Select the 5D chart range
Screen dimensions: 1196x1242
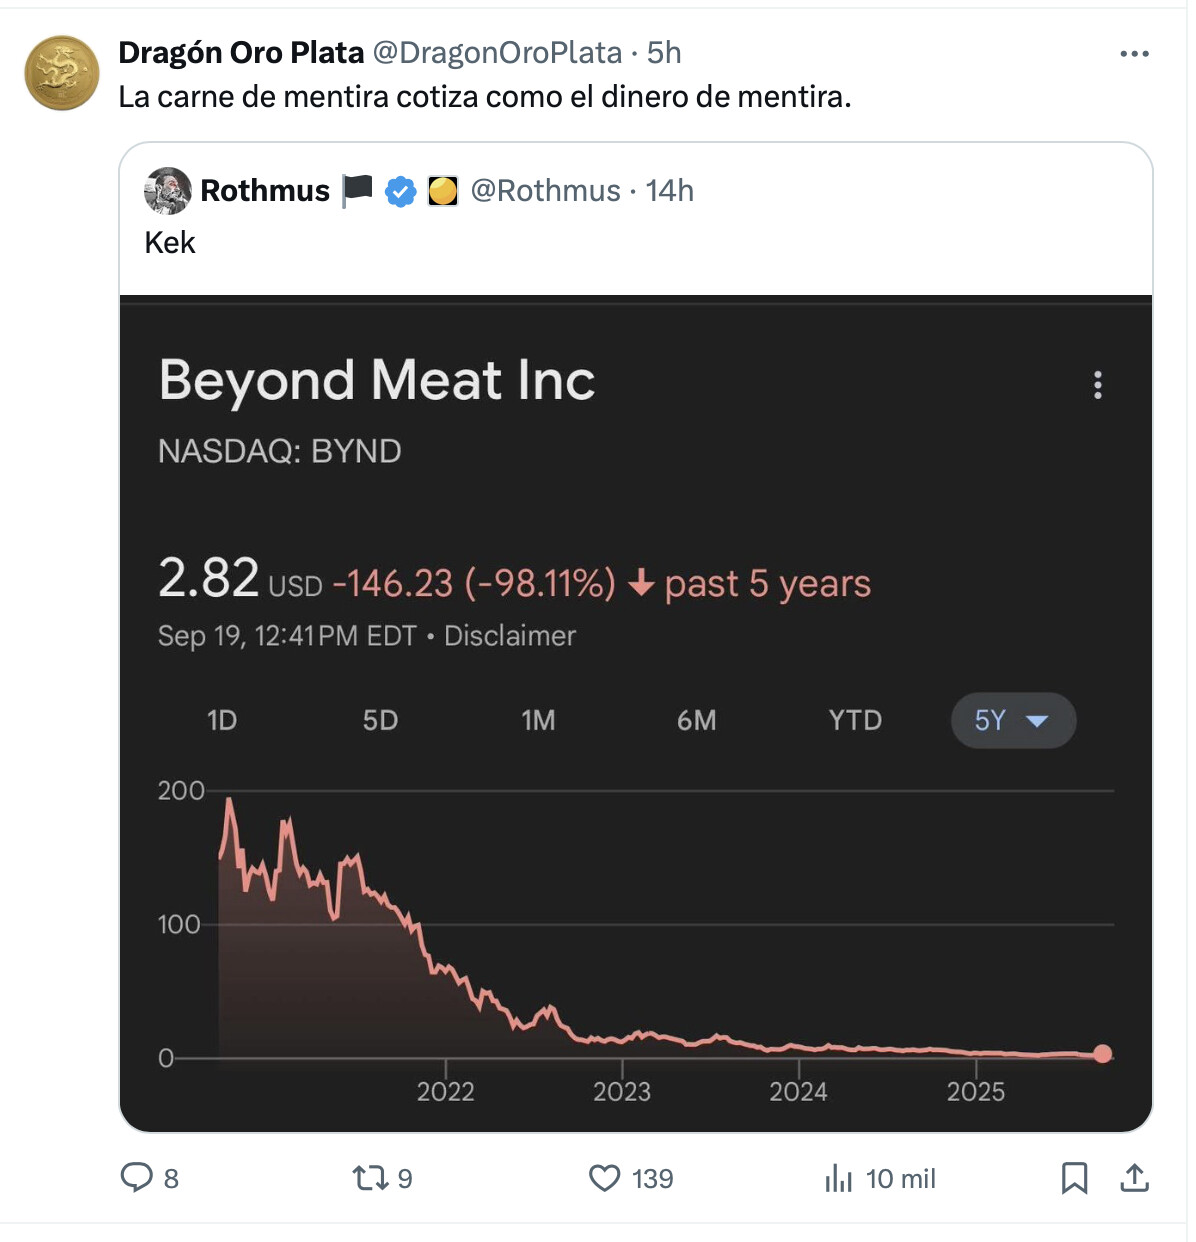[380, 720]
